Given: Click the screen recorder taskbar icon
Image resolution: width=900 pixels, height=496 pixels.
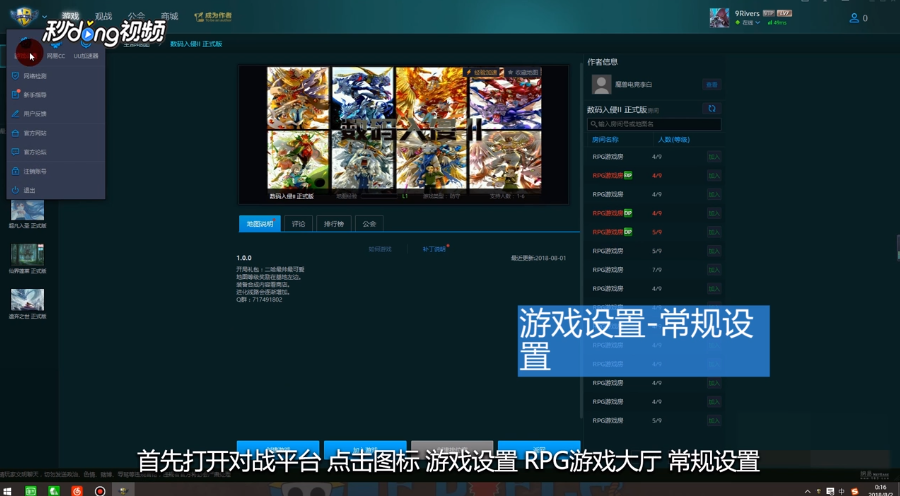Looking at the screenshot, I should click(x=99, y=491).
